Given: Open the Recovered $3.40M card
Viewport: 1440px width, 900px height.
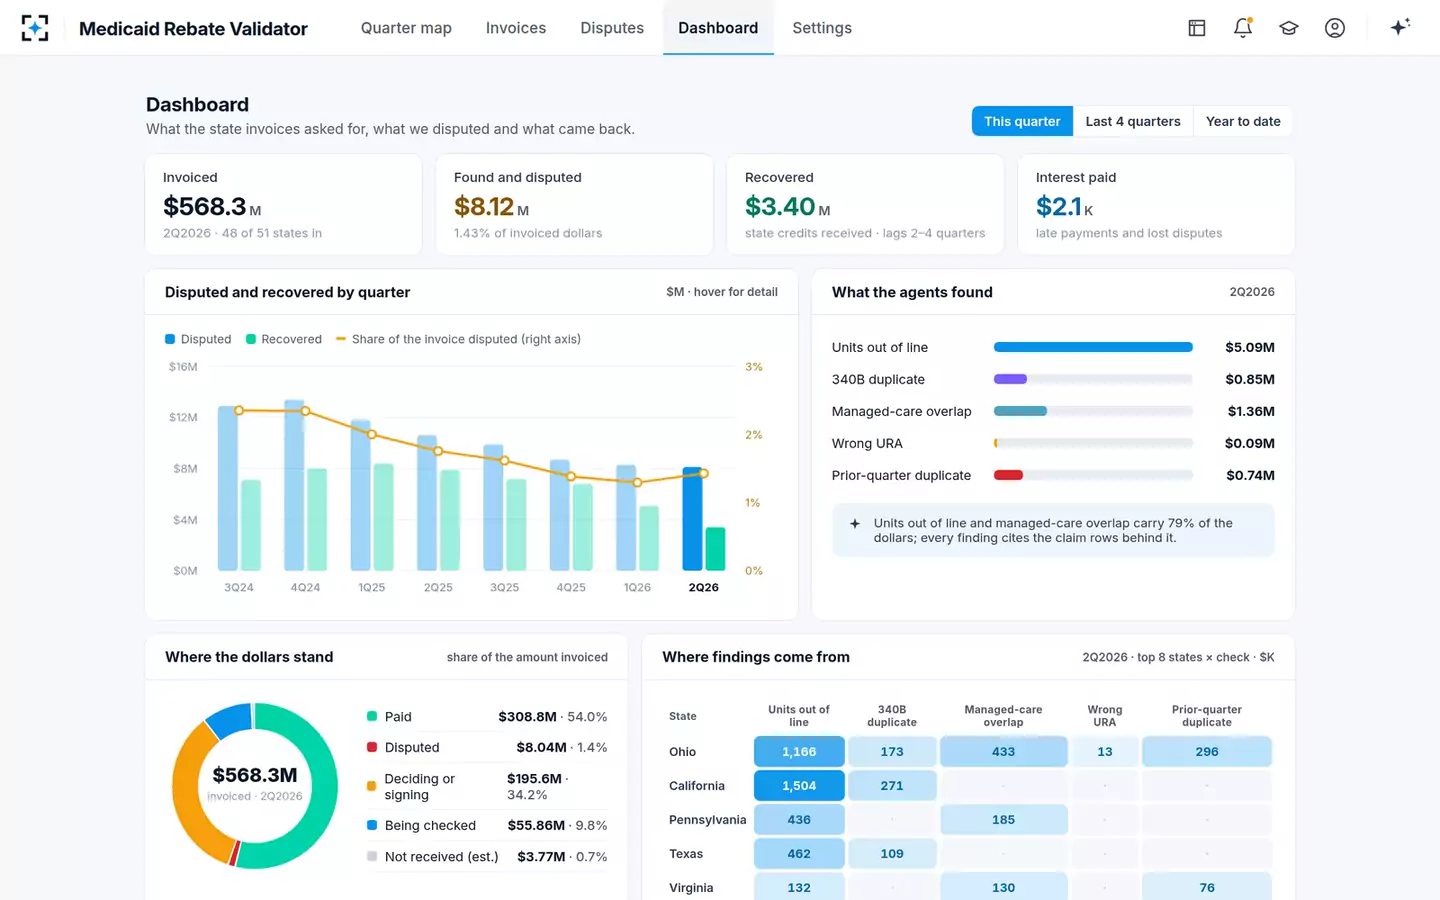Looking at the screenshot, I should pos(866,204).
